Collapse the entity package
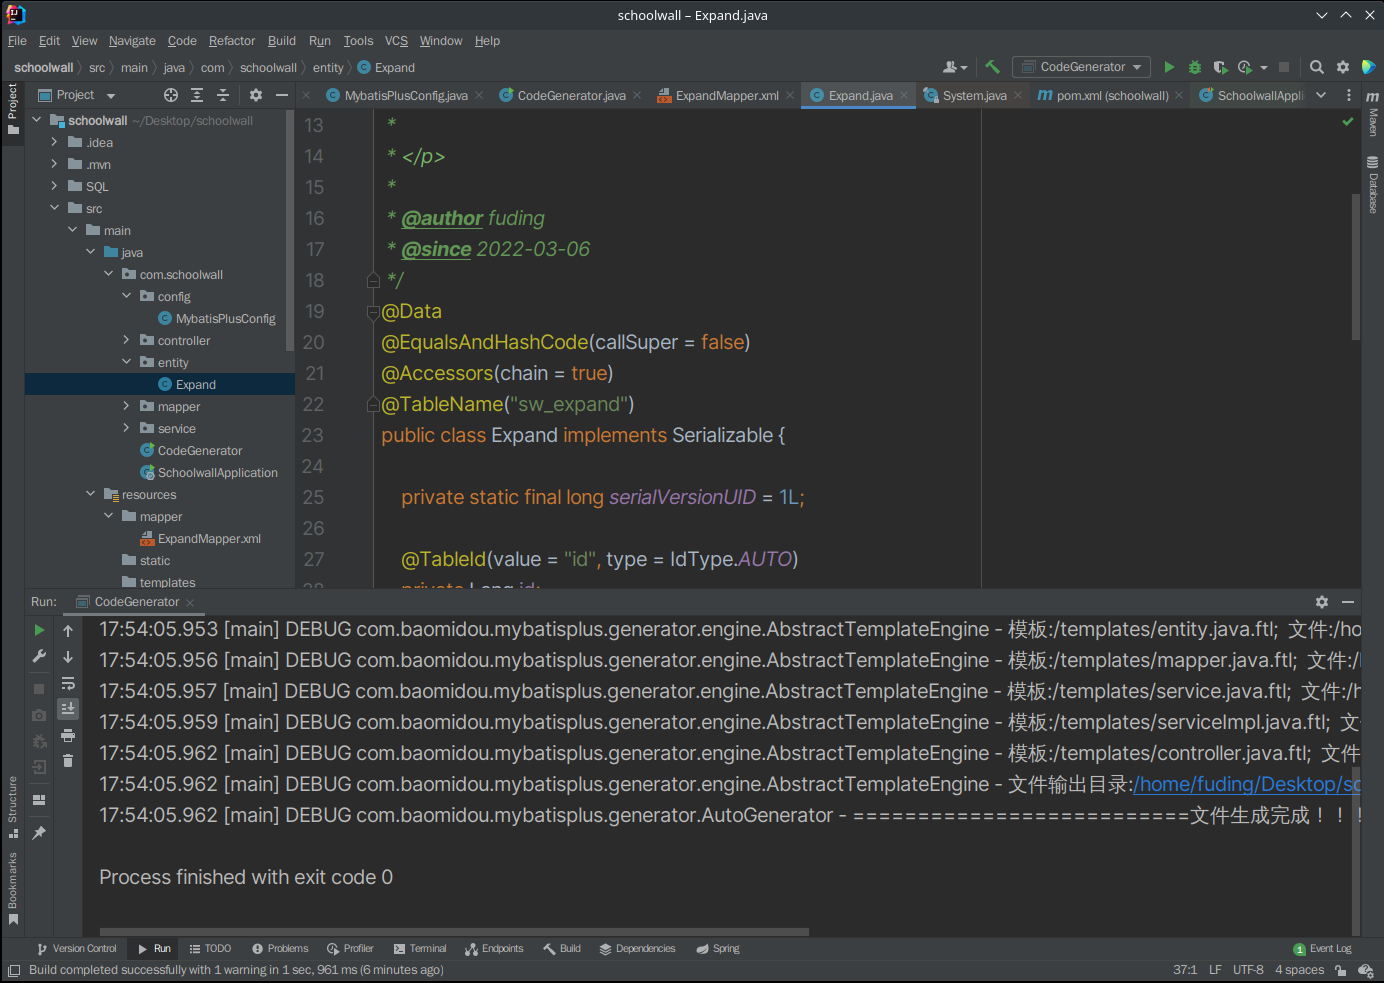 (x=127, y=362)
